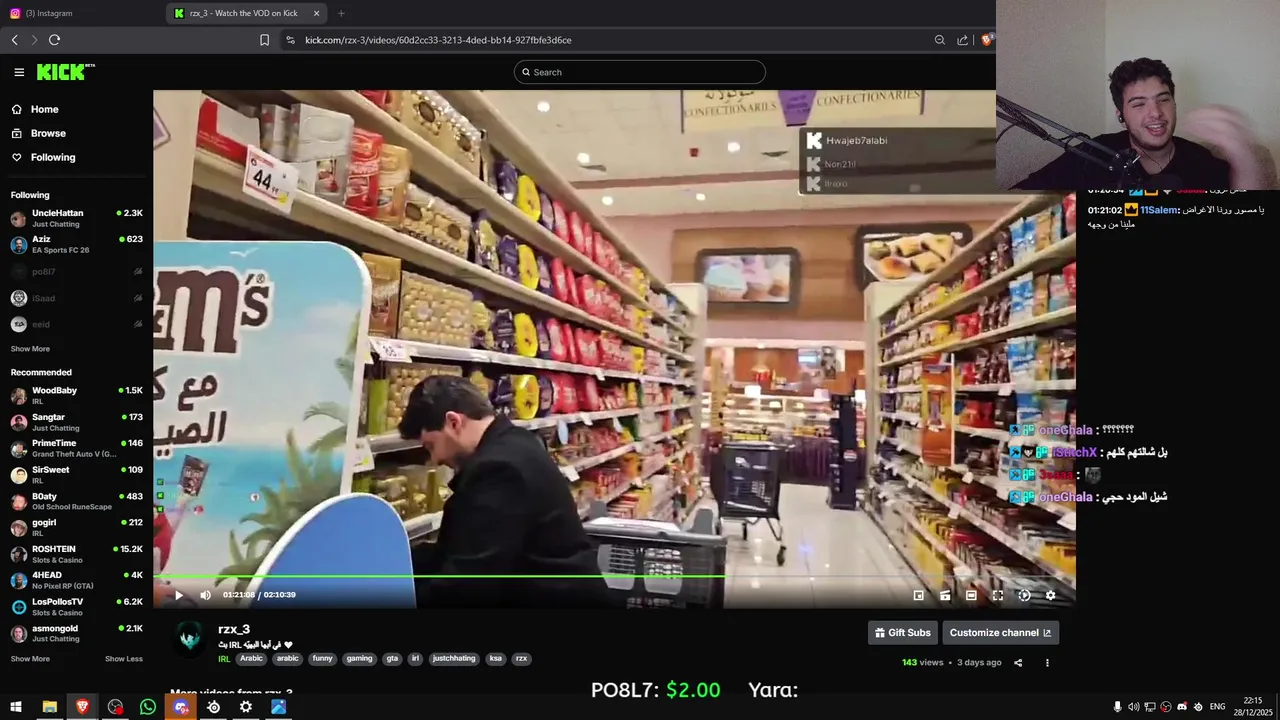This screenshot has height=720, width=1280.
Task: Switch to the Instagram browser tab
Action: coord(82,13)
